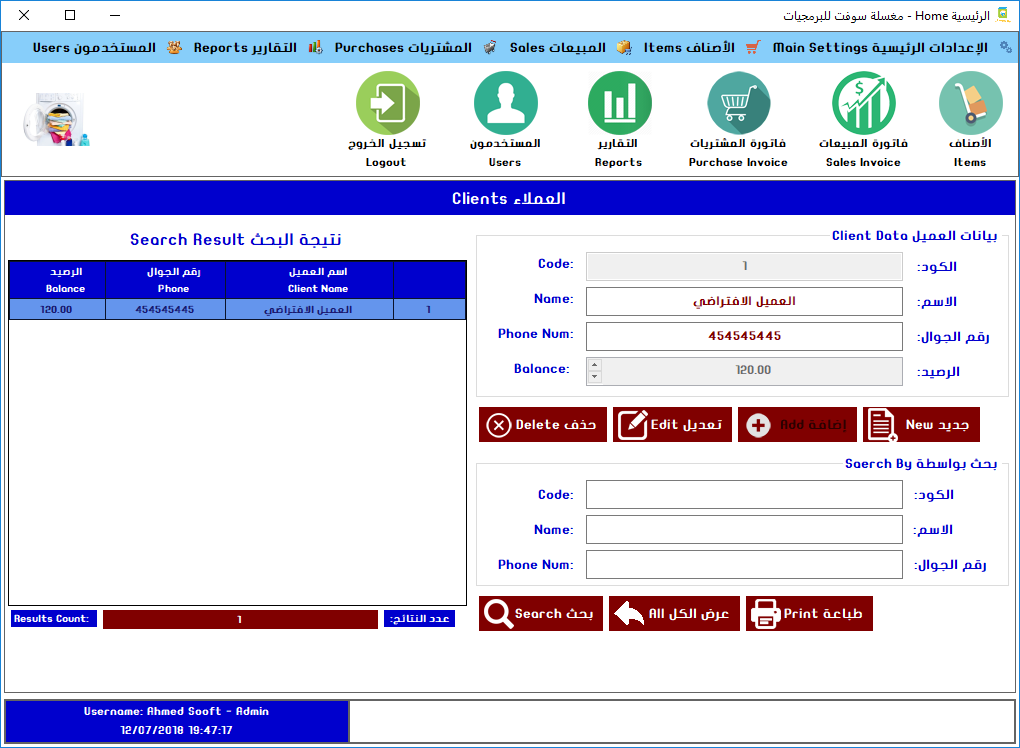Click the washing machine logo image

click(x=54, y=120)
